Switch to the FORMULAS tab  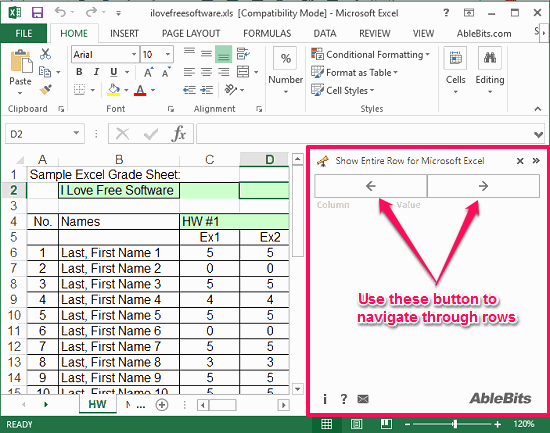tap(267, 33)
